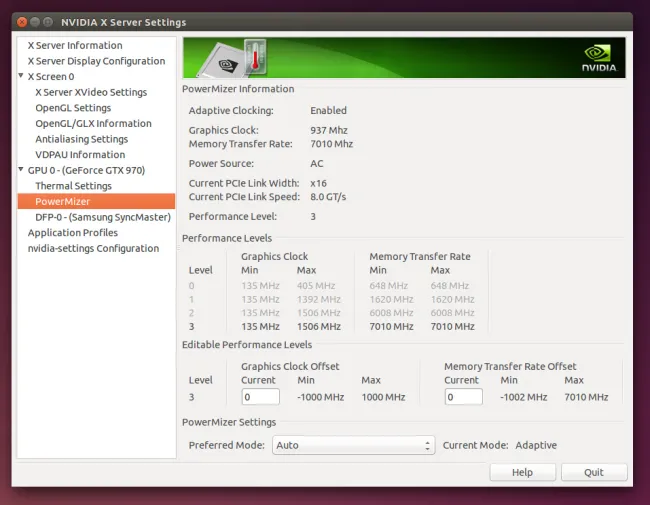Open nvidia-settings Configuration page
This screenshot has height=505, width=650.
click(93, 248)
